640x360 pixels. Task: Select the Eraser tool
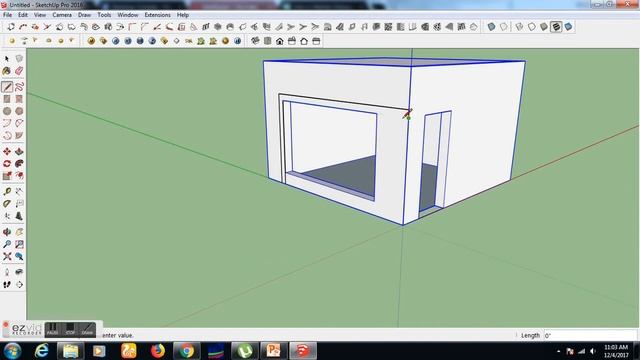(19, 71)
